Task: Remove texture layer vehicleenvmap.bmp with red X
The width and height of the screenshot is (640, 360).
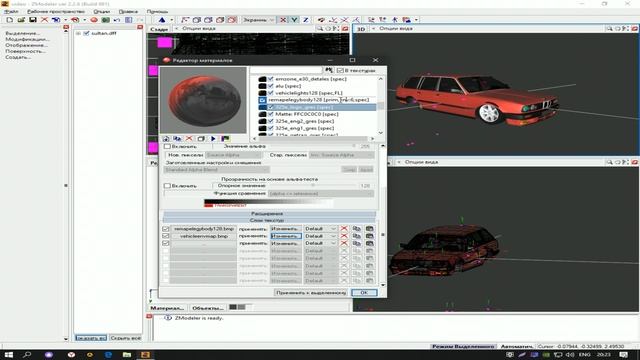Action: coord(344,236)
